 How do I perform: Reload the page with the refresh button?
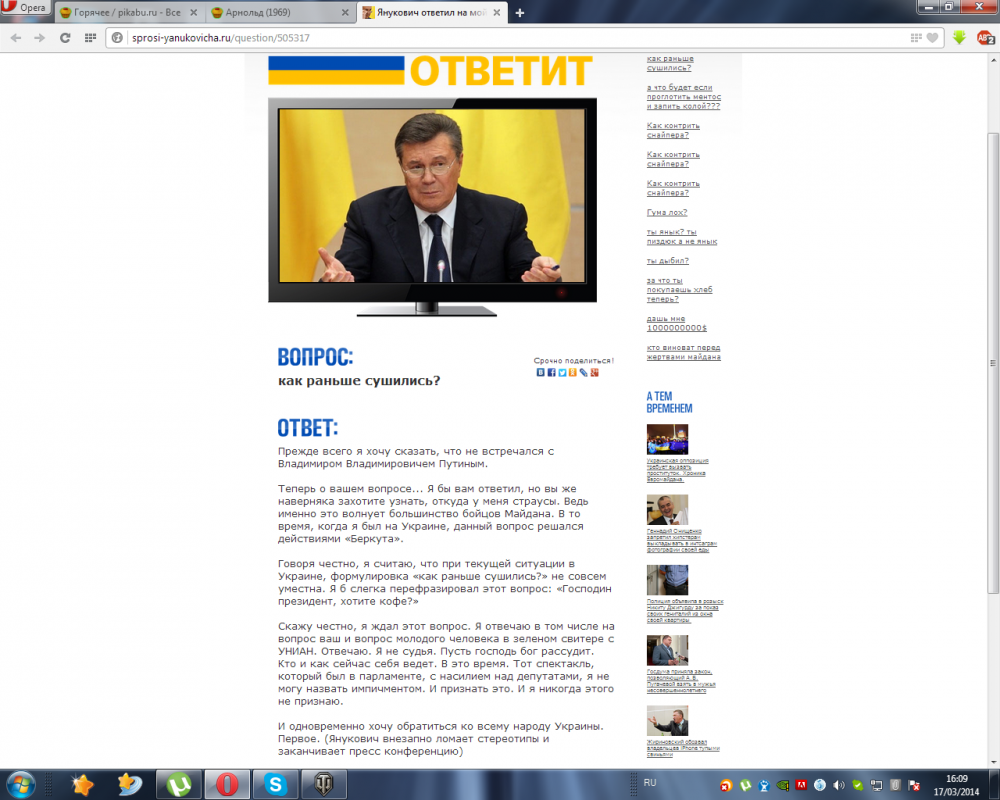coord(65,38)
